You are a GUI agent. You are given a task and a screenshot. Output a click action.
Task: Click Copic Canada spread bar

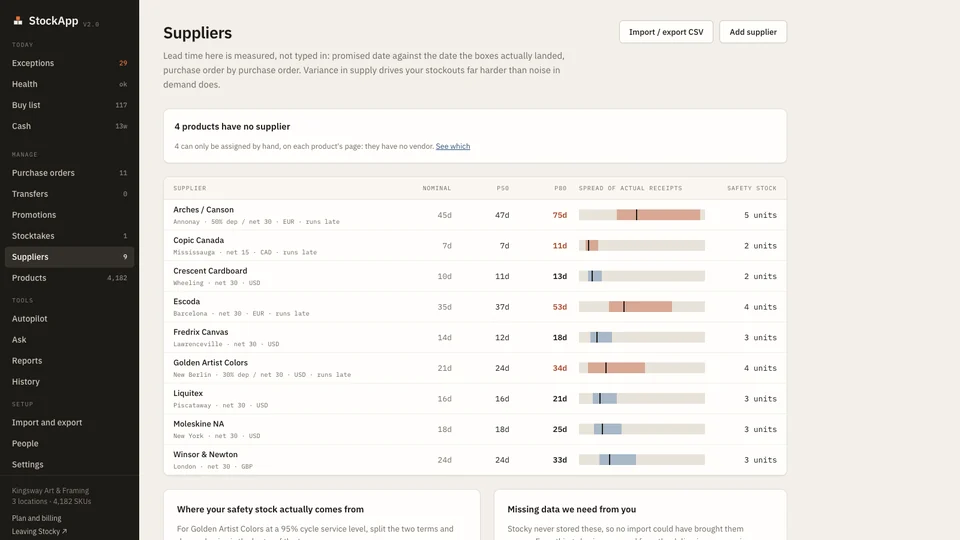[x=642, y=246]
